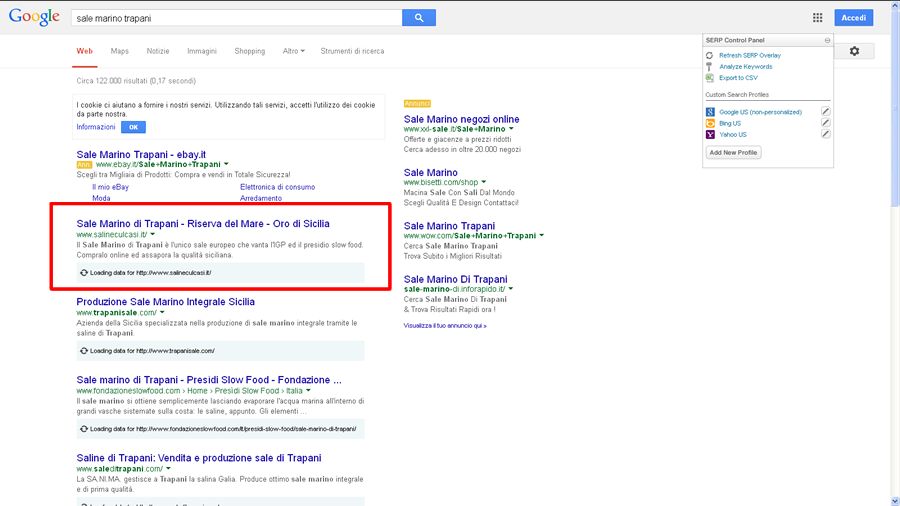Click loading spinner icon for trapanisale.com
The height and width of the screenshot is (506, 900).
pyautogui.click(x=84, y=351)
